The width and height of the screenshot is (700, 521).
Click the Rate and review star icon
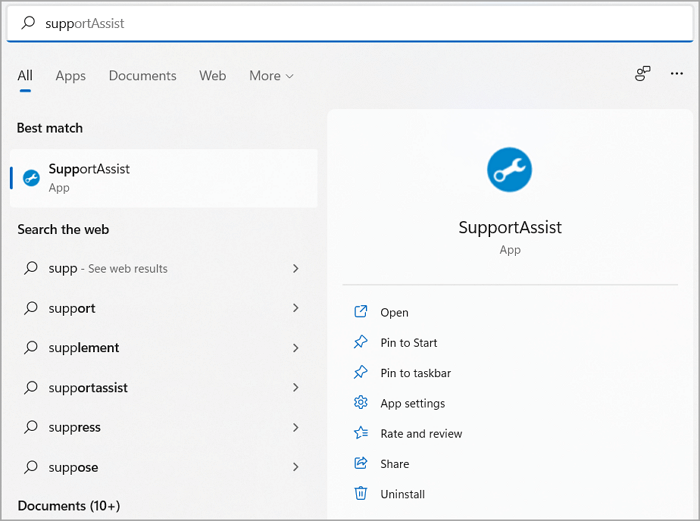(x=361, y=433)
